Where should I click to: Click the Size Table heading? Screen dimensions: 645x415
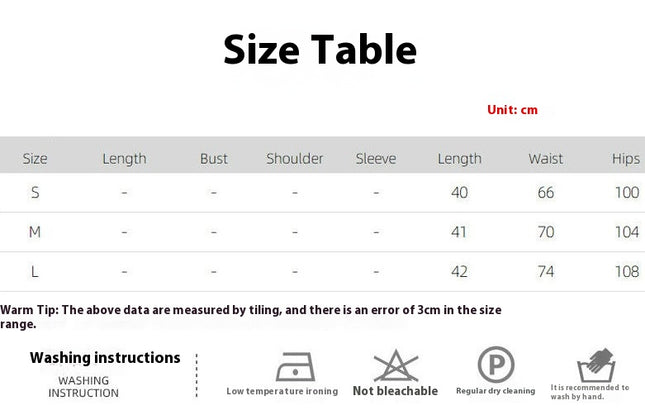coord(320,50)
